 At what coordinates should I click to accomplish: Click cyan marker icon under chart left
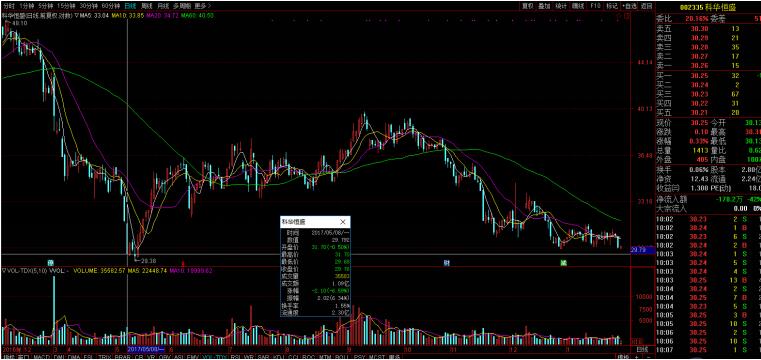[x=50, y=262]
